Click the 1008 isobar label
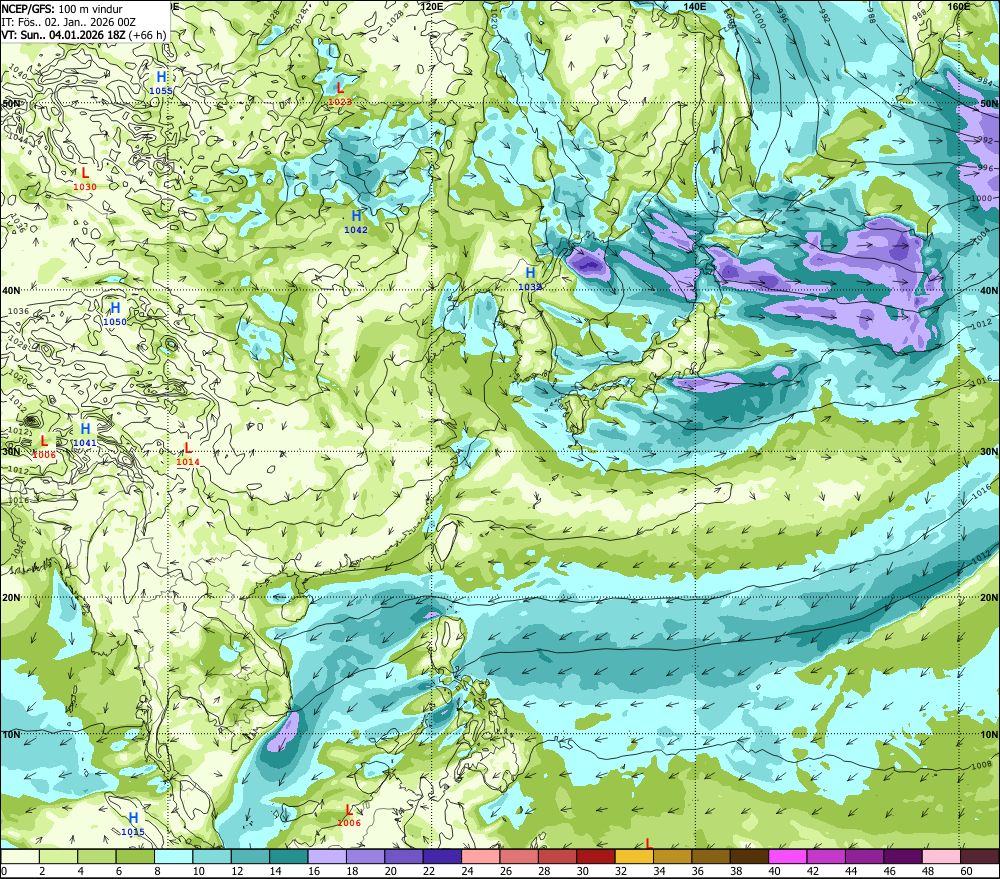Image resolution: width=1000 pixels, height=879 pixels. tap(982, 765)
